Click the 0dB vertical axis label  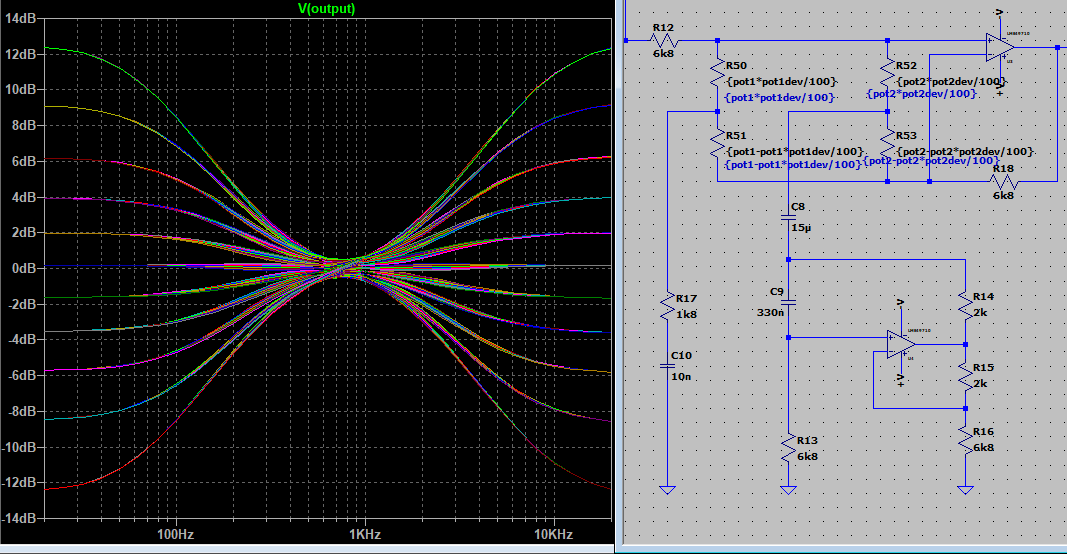[24, 268]
